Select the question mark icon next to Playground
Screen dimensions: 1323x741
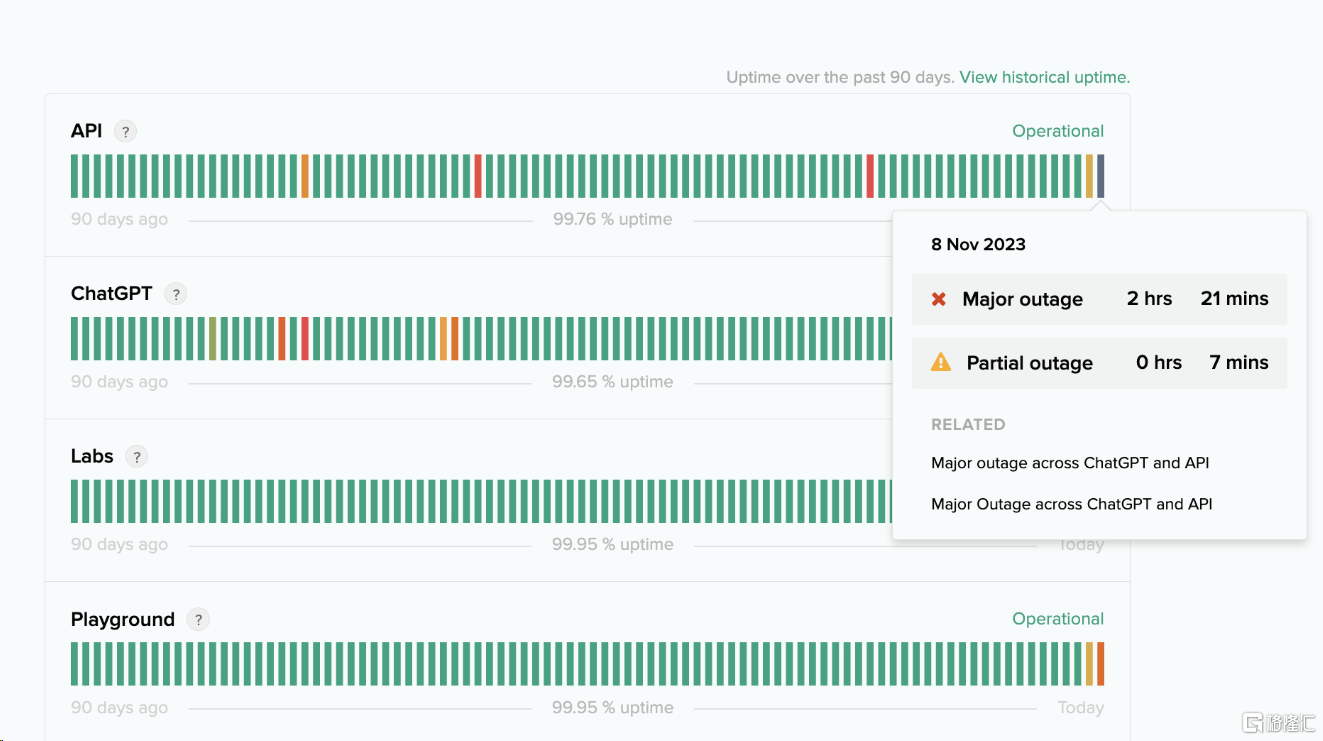pyautogui.click(x=198, y=620)
